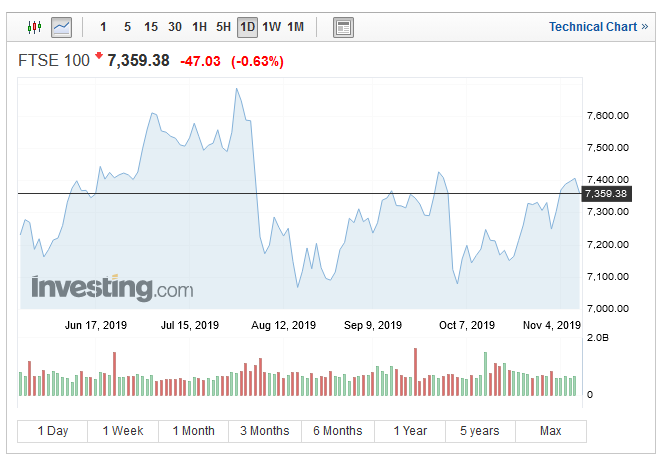Image resolution: width=670 pixels, height=459 pixels.
Task: Click the Oct 7, 2019 date label
Action: (467, 325)
